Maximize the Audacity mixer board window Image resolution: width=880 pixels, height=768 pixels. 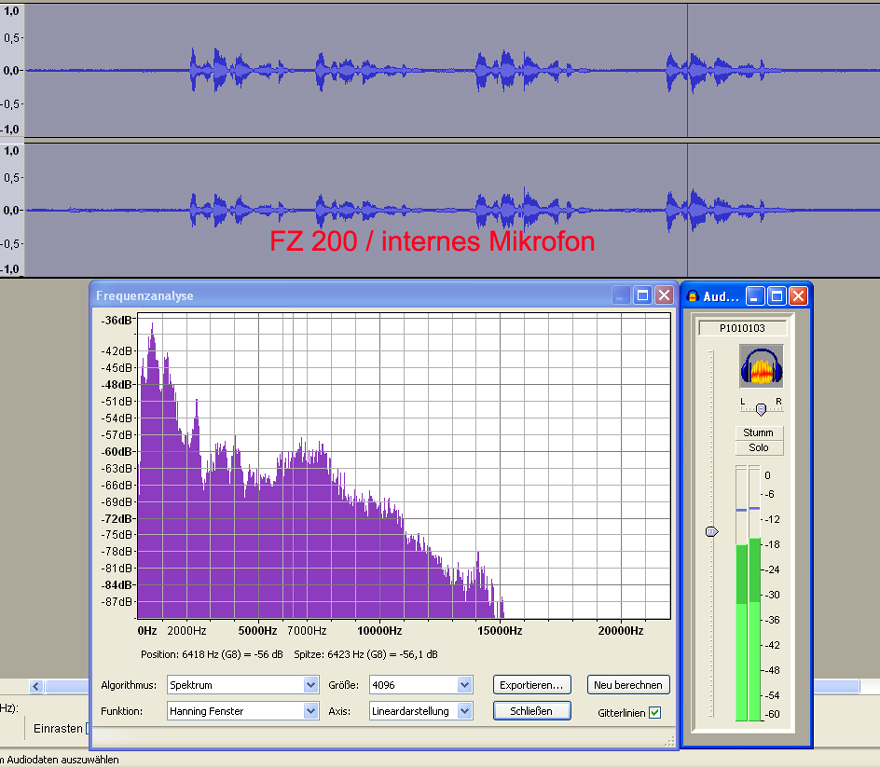(x=777, y=296)
